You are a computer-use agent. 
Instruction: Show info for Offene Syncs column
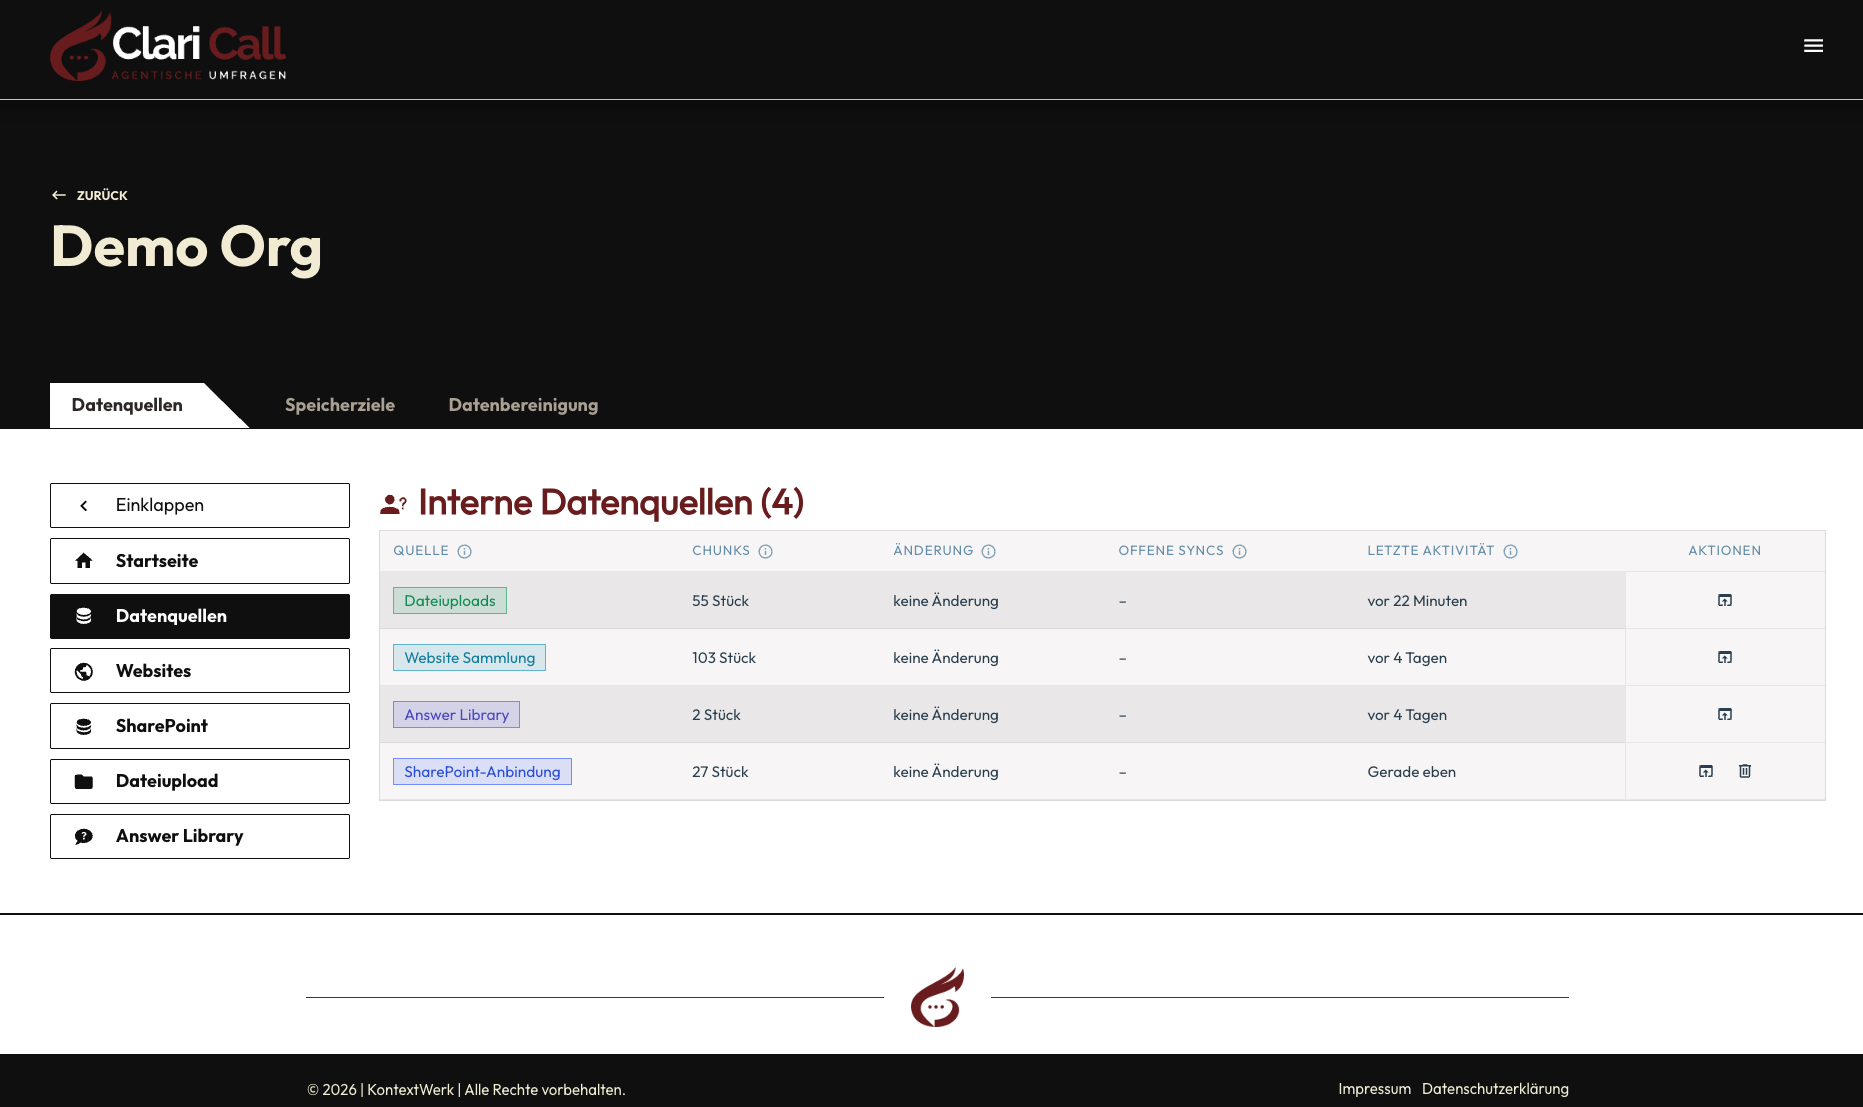1240,551
